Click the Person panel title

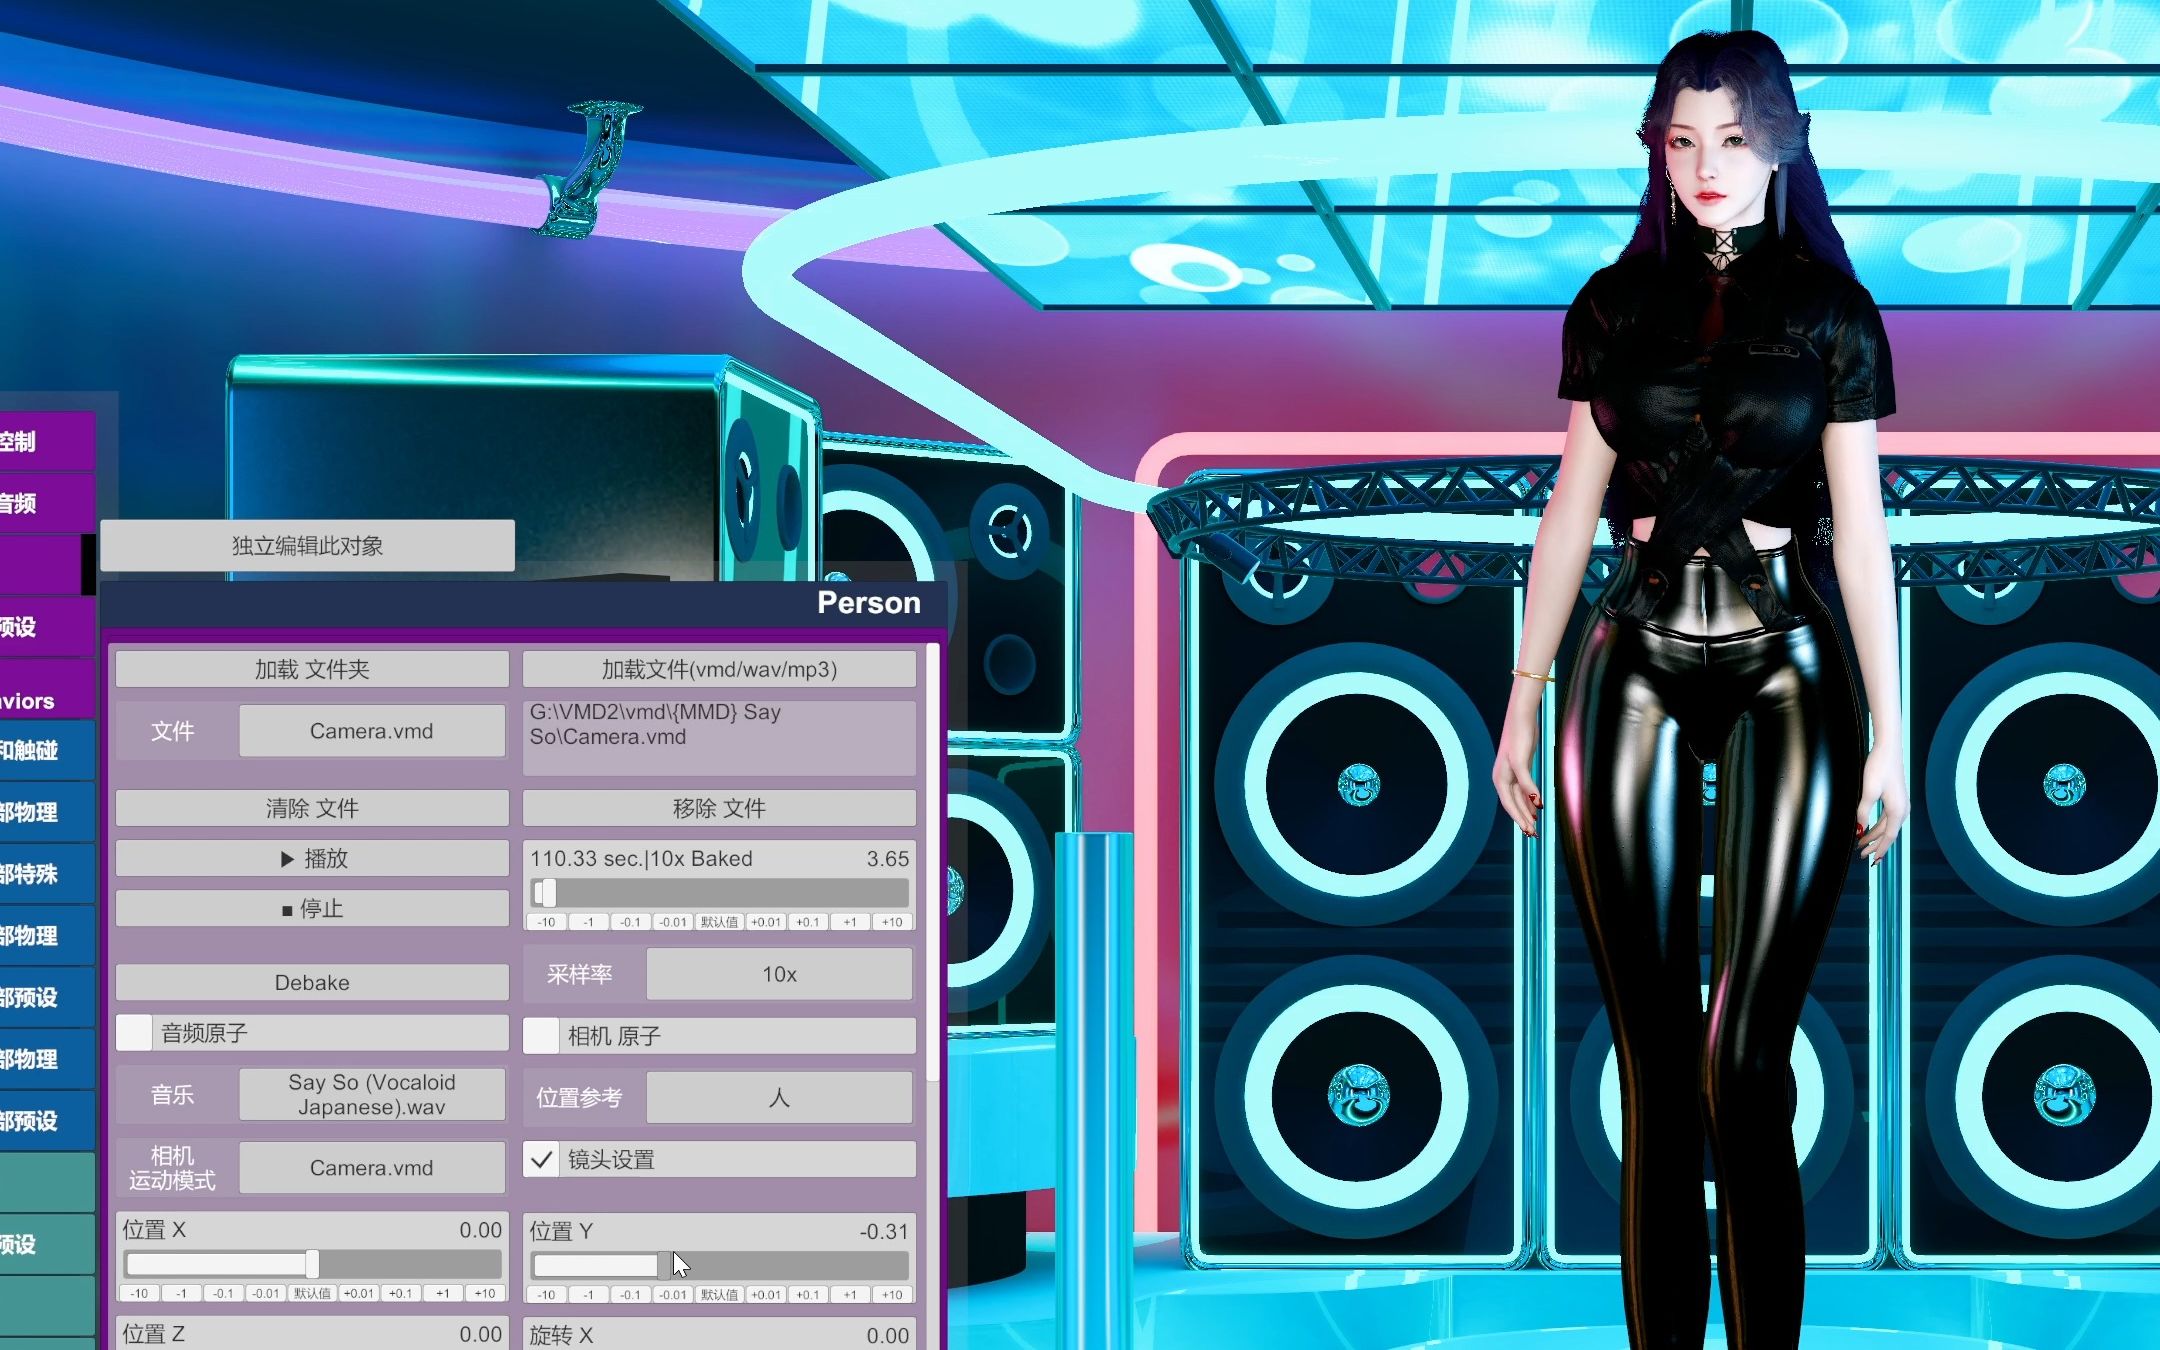pos(868,602)
